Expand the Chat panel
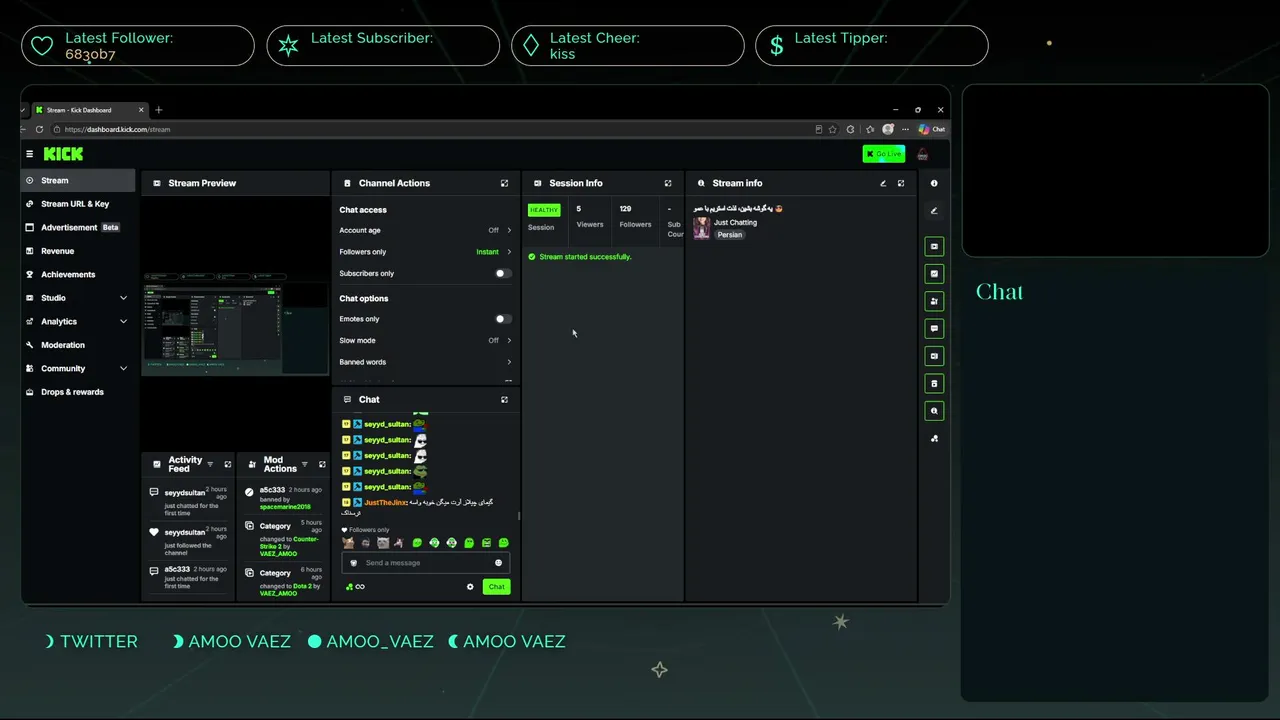Screen dimensions: 1280x720 click(504, 399)
